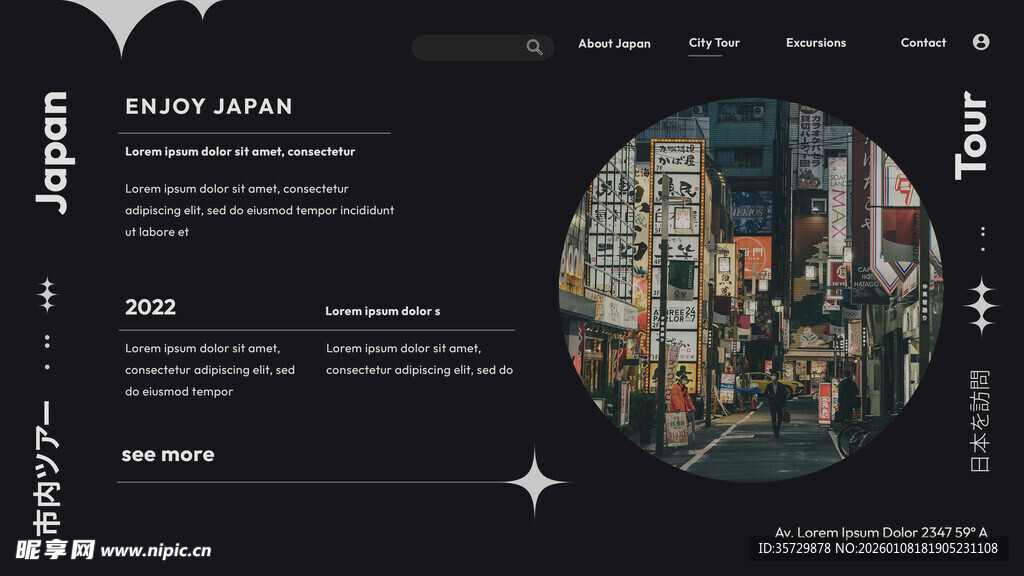Click the circular Tokyo street photo
The width and height of the screenshot is (1024, 576).
point(750,290)
